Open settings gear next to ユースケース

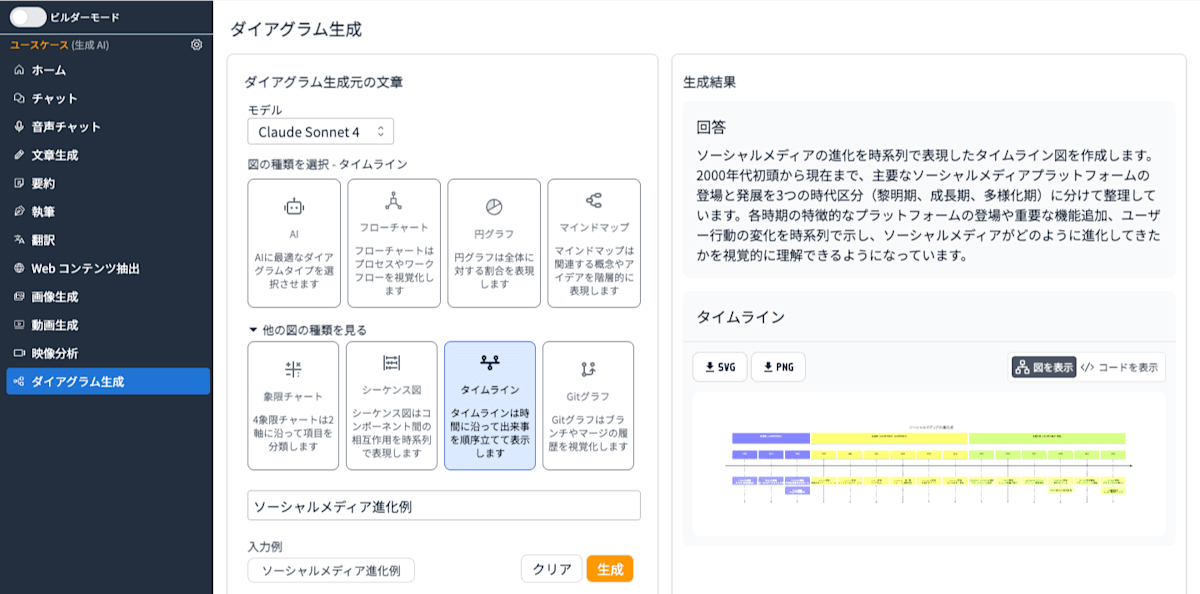coord(196,45)
